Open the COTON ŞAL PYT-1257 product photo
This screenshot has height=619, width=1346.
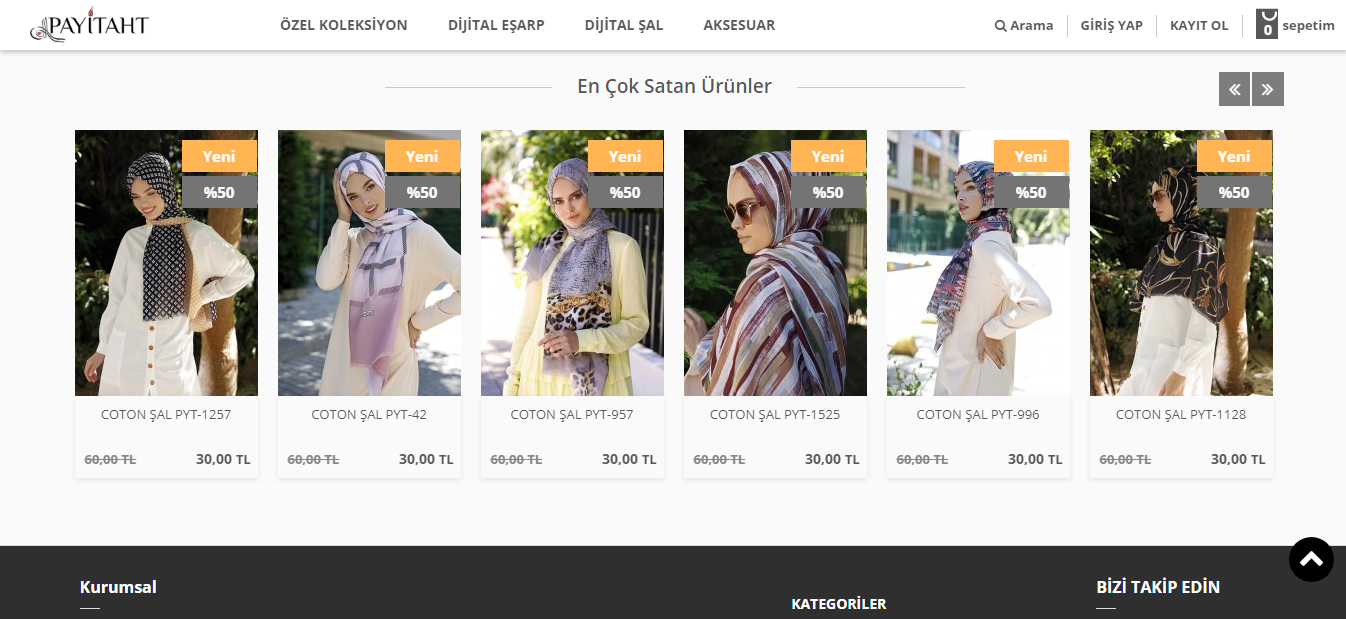(166, 263)
